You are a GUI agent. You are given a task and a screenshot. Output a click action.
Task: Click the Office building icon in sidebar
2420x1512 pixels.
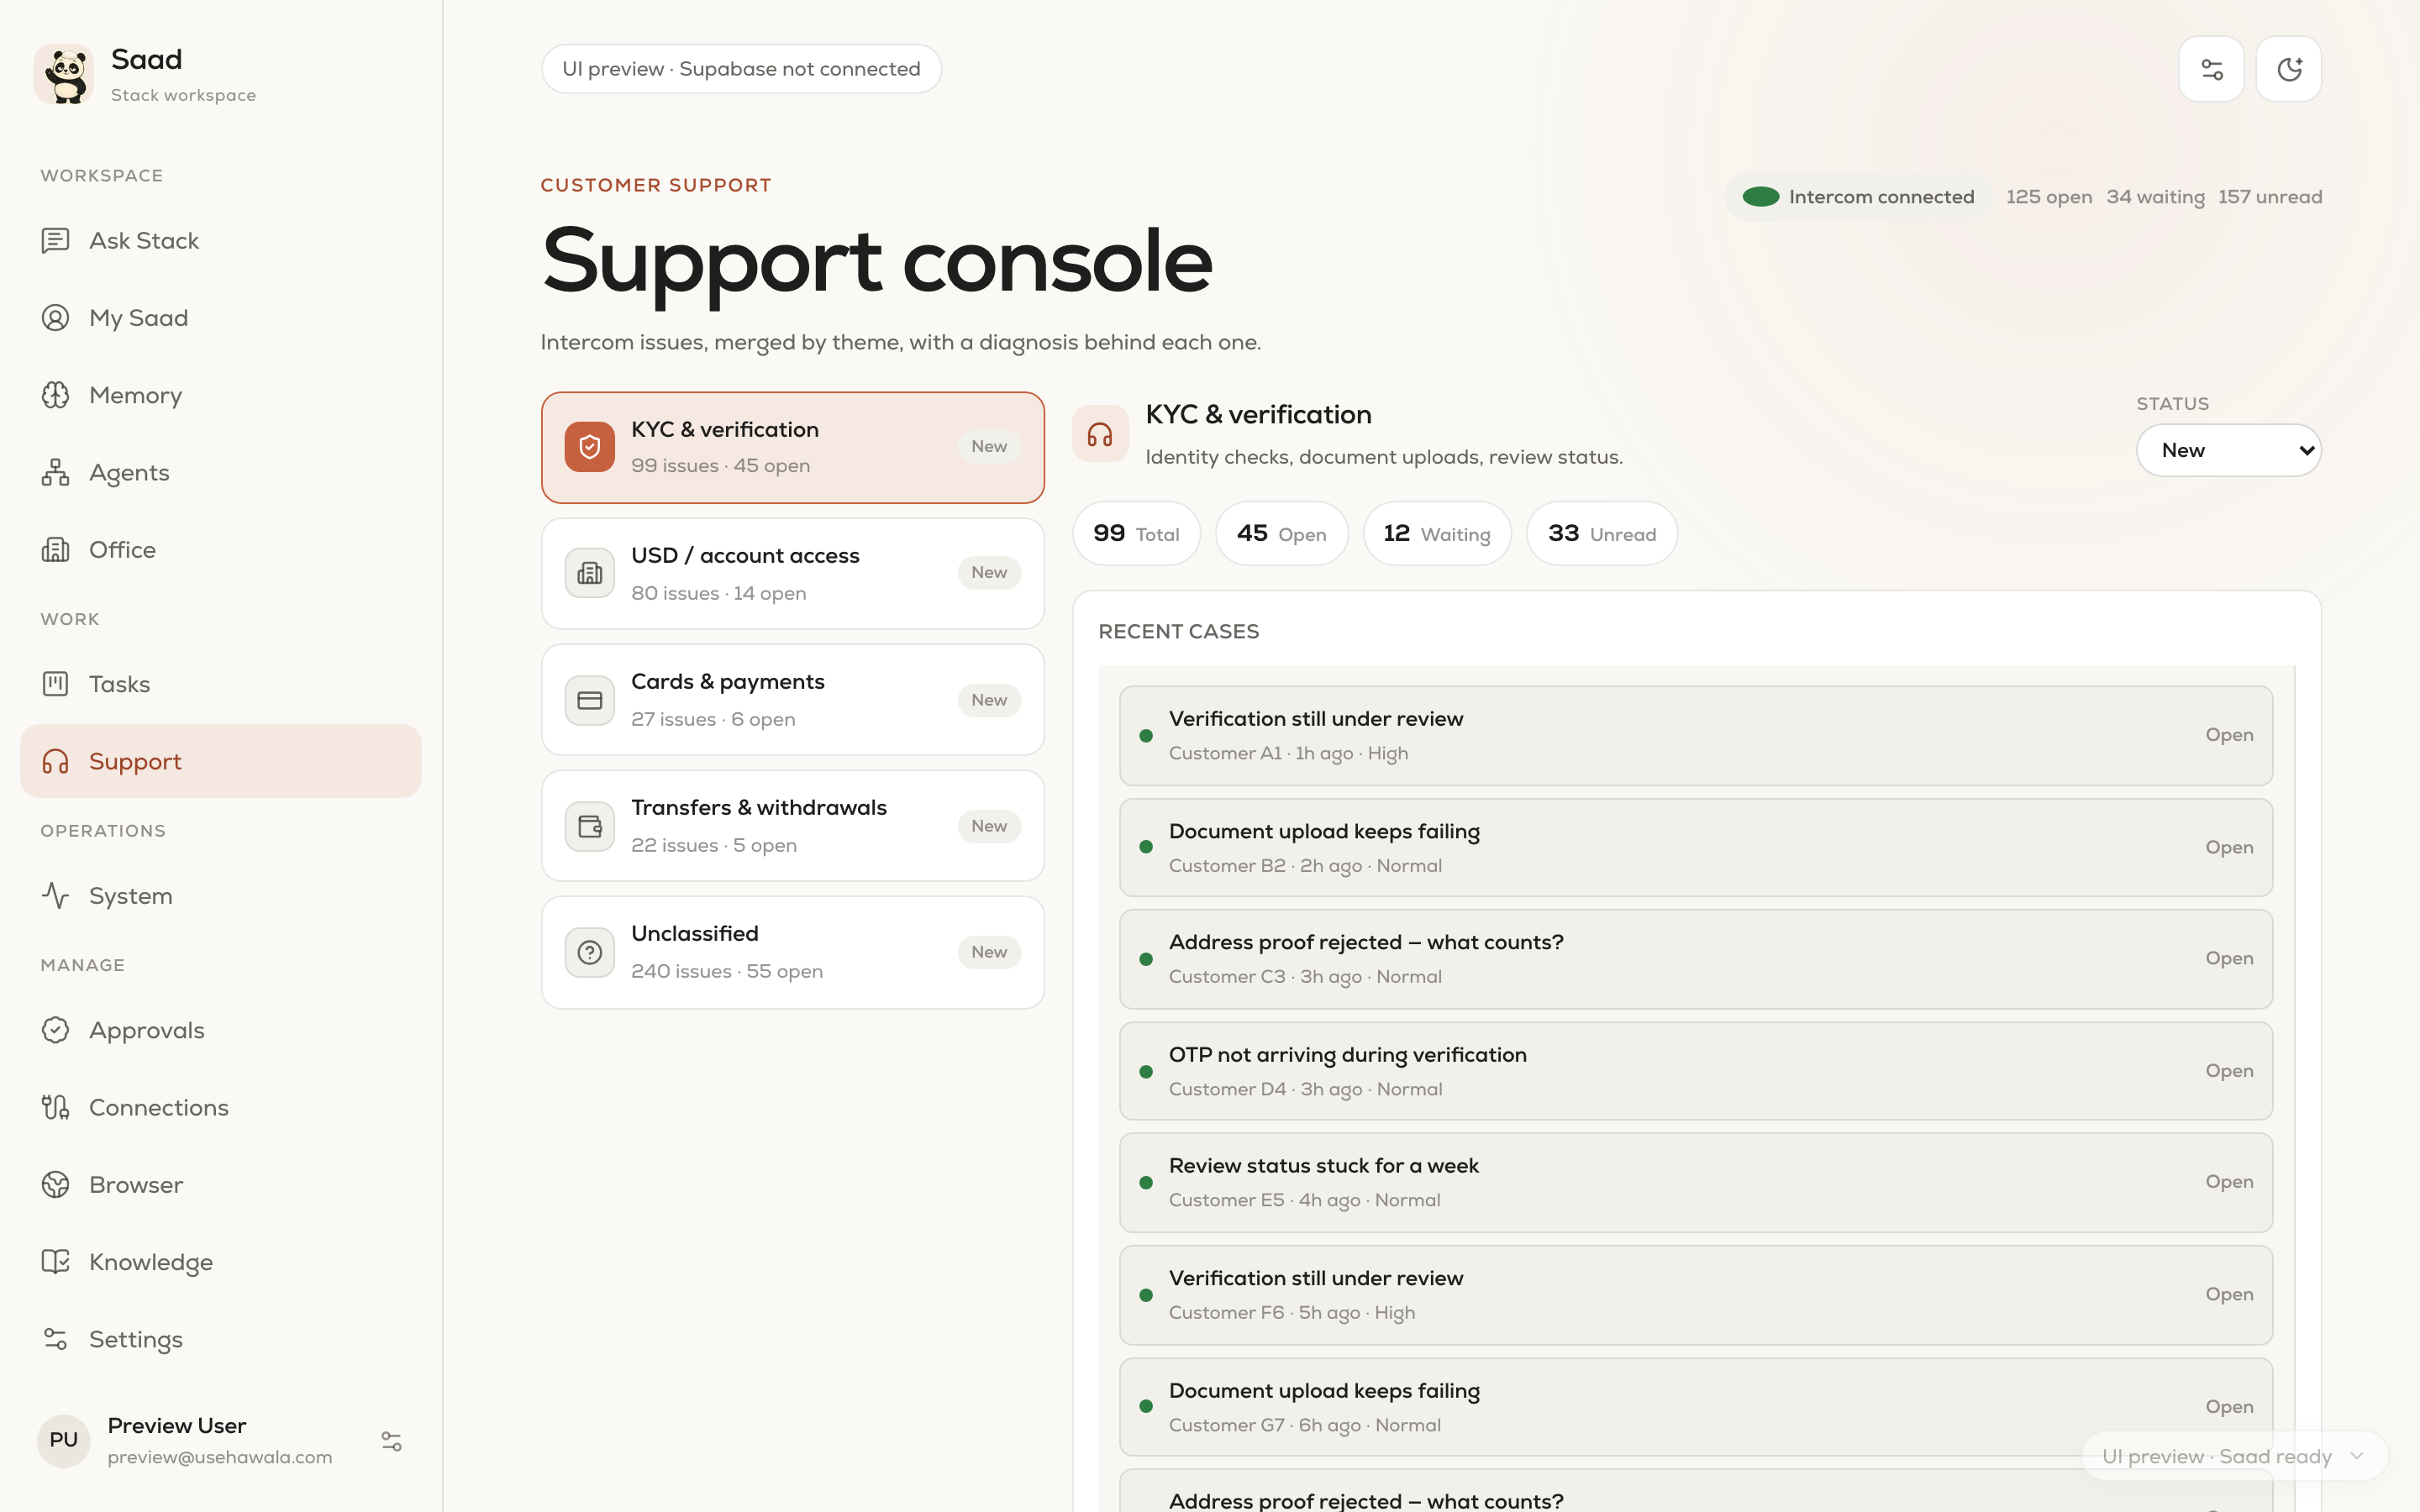coord(55,549)
